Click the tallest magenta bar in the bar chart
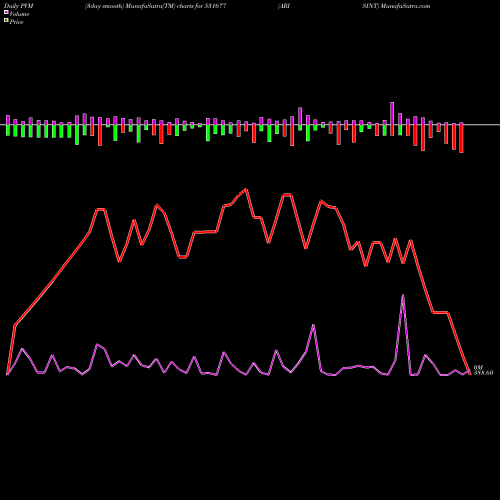 [x=392, y=113]
